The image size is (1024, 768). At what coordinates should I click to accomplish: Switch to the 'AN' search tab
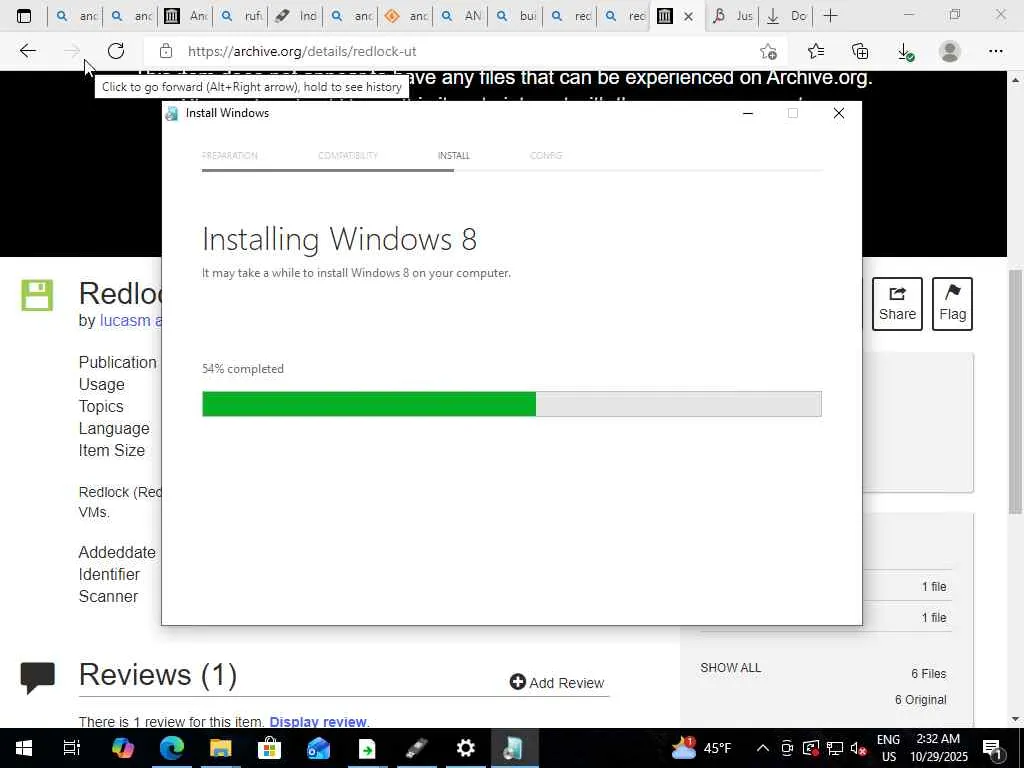point(460,16)
